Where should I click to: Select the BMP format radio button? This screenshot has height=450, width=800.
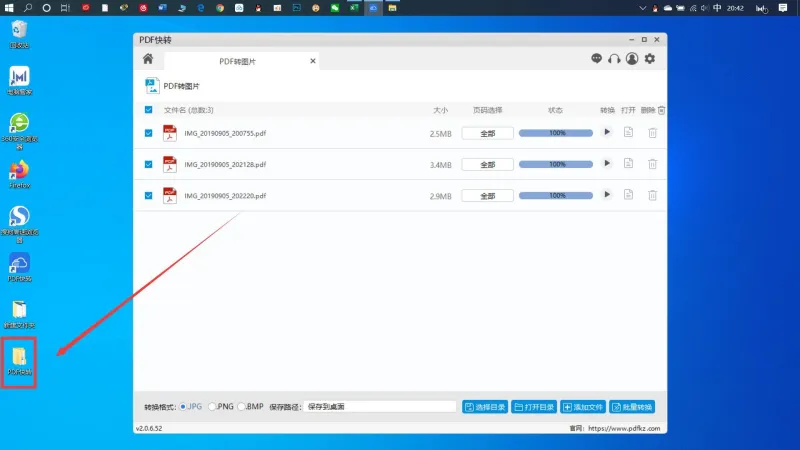pyautogui.click(x=241, y=407)
